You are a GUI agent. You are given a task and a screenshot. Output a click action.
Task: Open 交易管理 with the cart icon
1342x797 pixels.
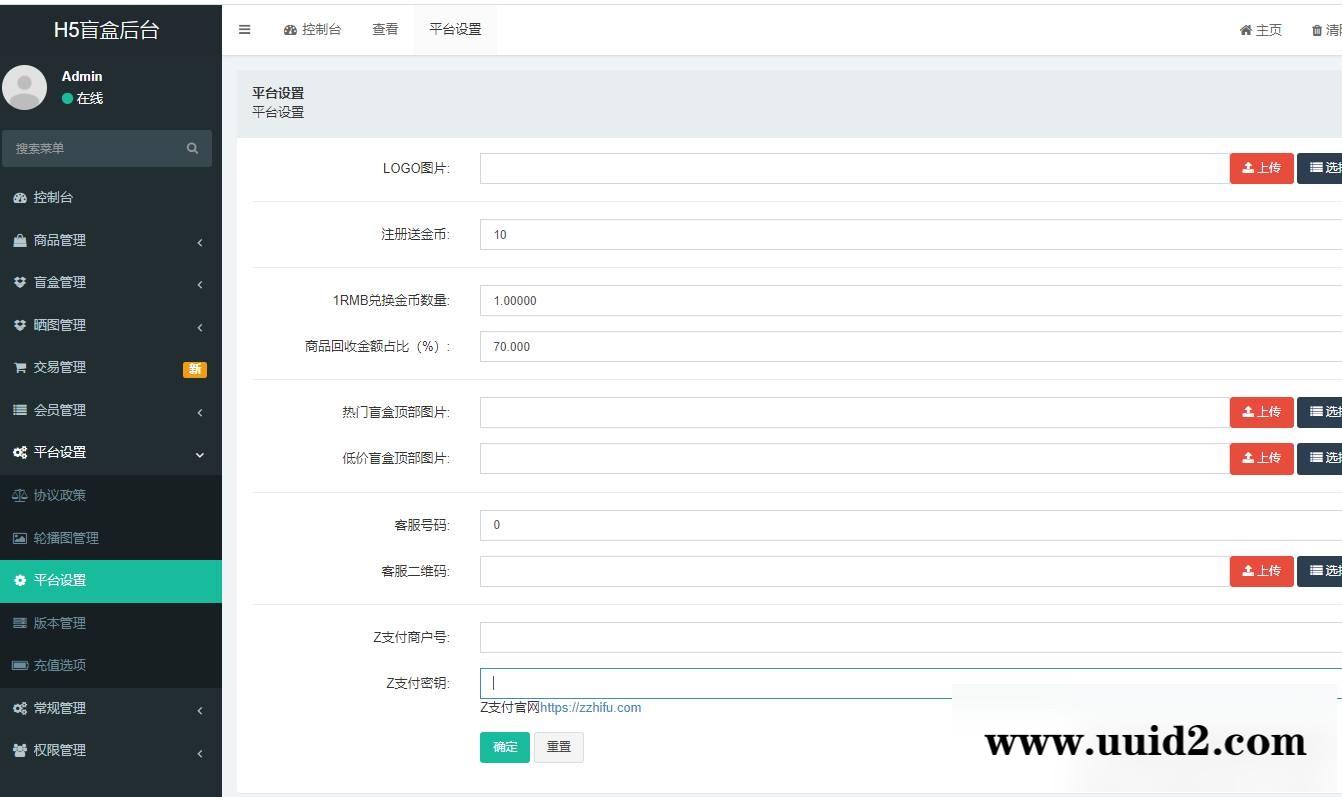[x=59, y=368]
